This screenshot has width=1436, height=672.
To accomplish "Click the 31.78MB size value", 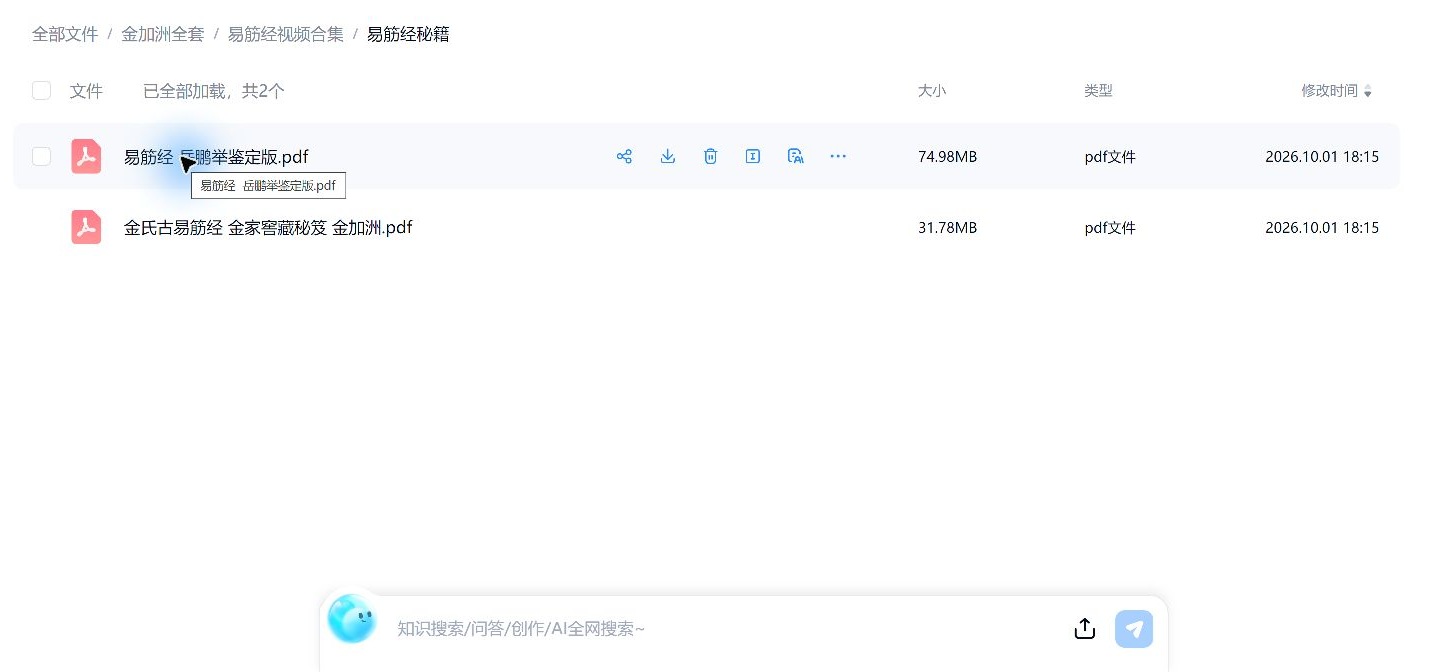I will [x=947, y=228].
